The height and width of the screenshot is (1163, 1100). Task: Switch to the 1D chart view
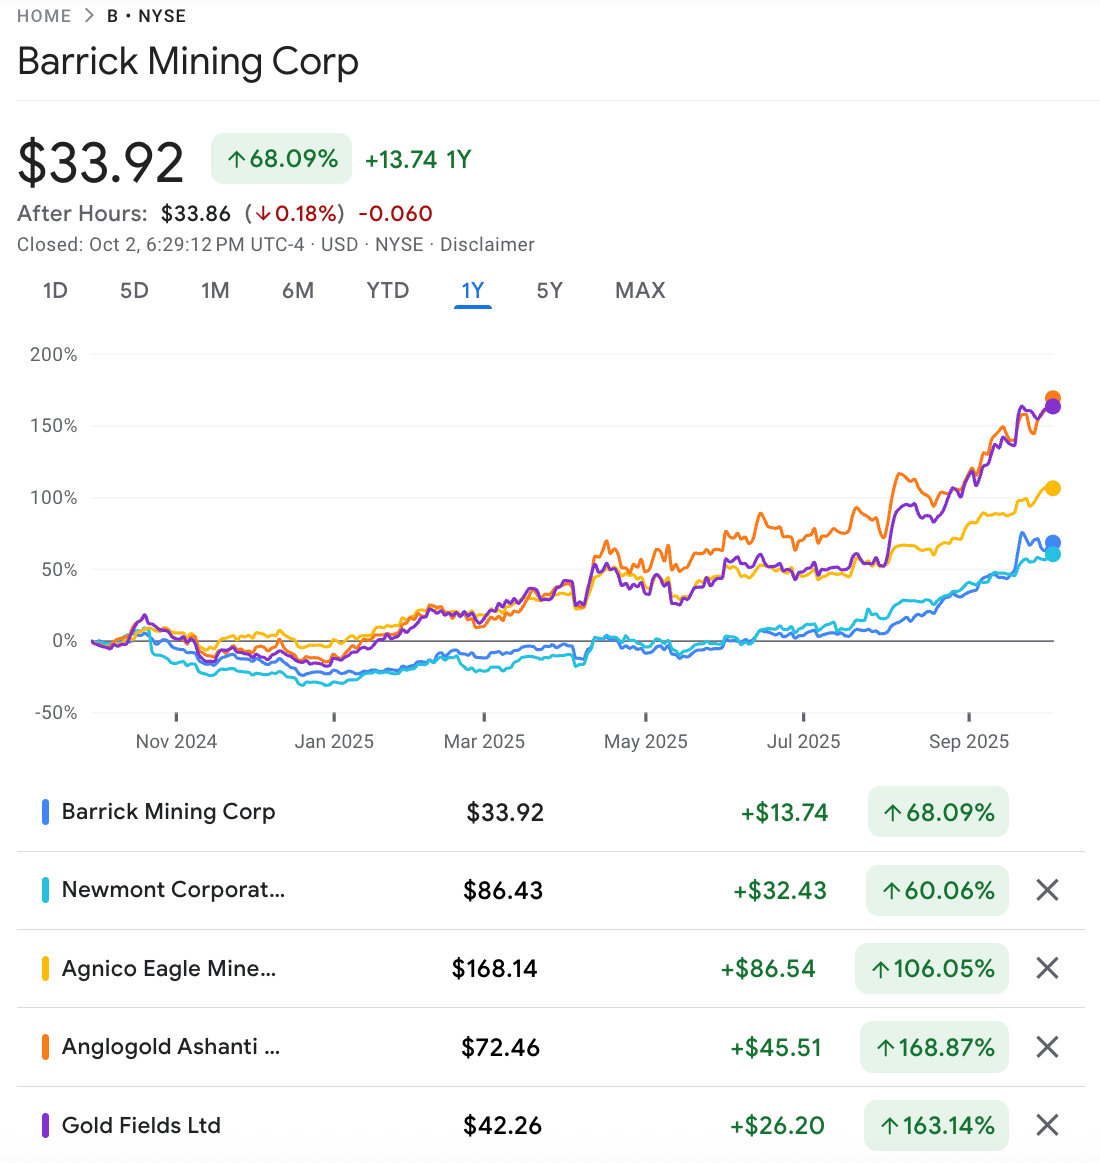click(x=55, y=290)
